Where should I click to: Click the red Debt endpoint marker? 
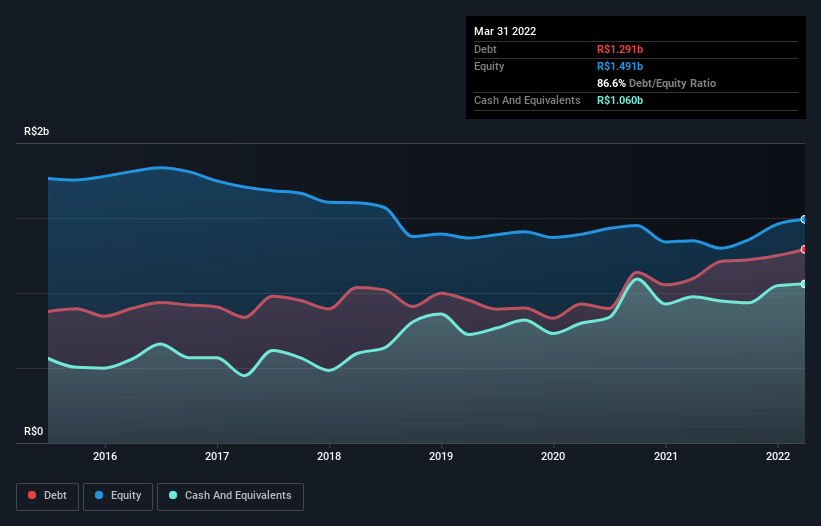804,250
